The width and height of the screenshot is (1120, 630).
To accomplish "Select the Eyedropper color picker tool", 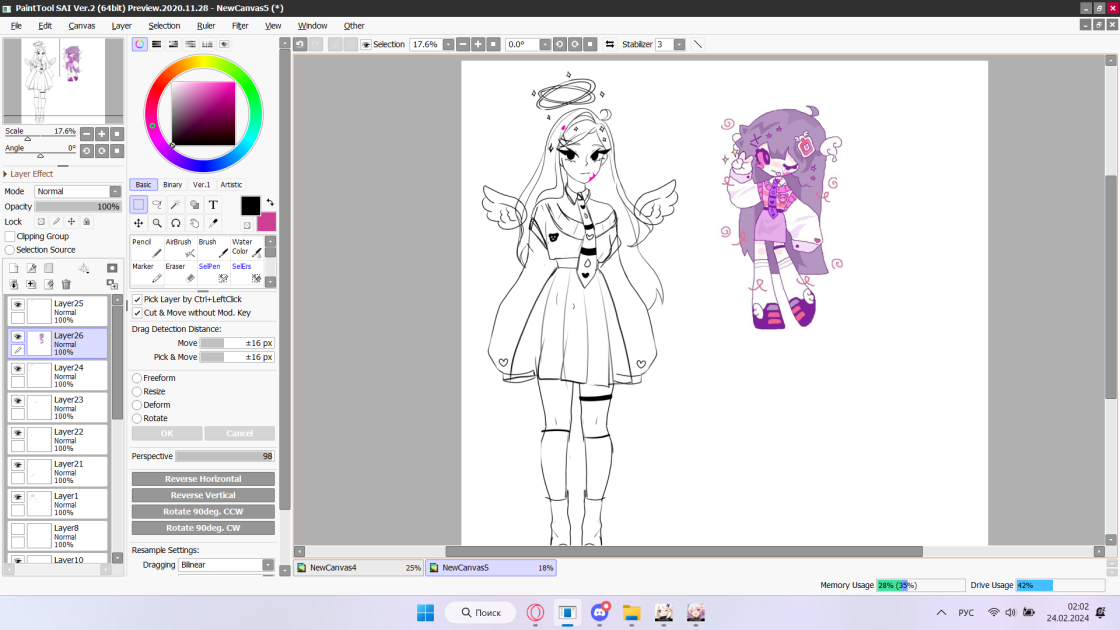I will tap(213, 223).
